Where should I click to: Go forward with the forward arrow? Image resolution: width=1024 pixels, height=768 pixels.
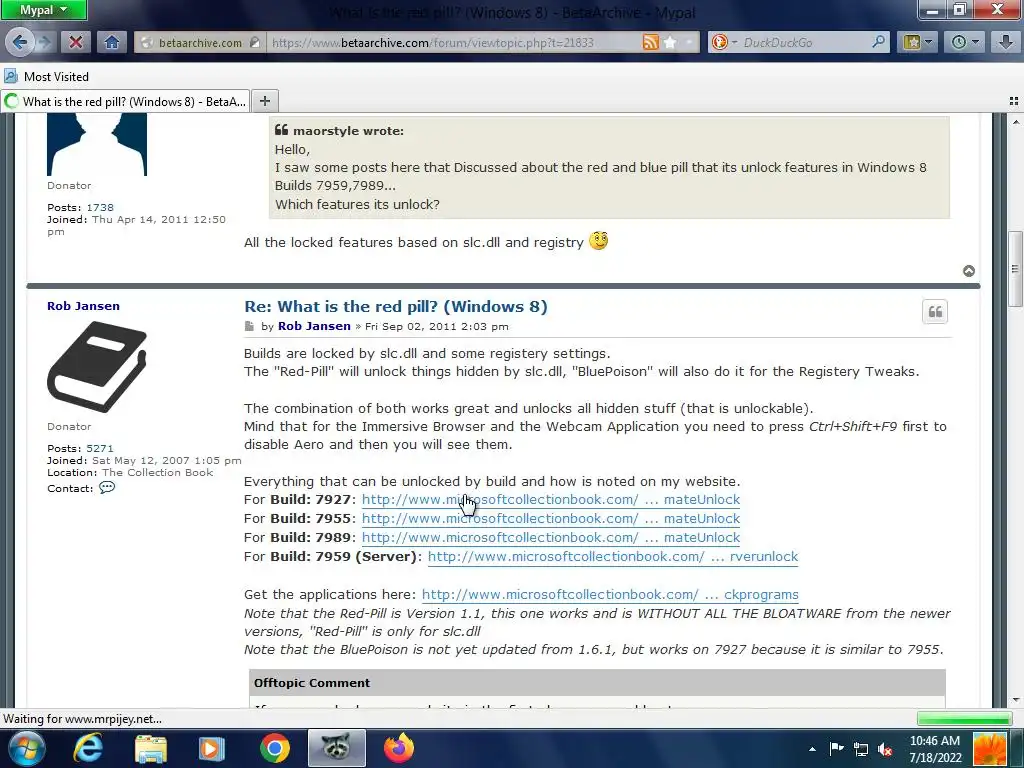(44, 42)
